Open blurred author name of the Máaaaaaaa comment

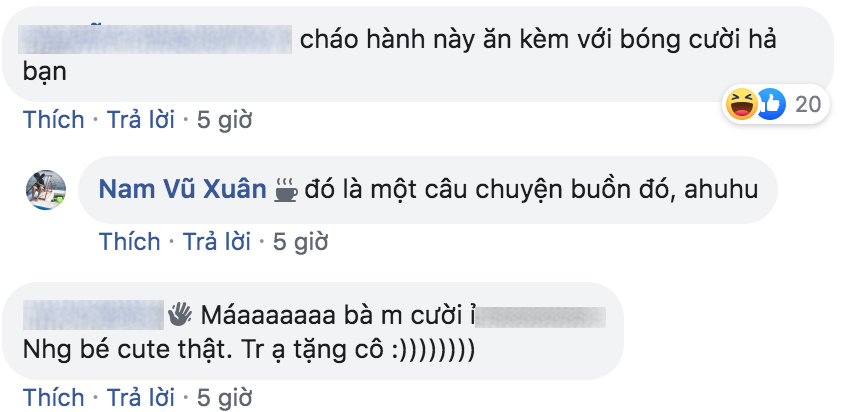click(94, 315)
